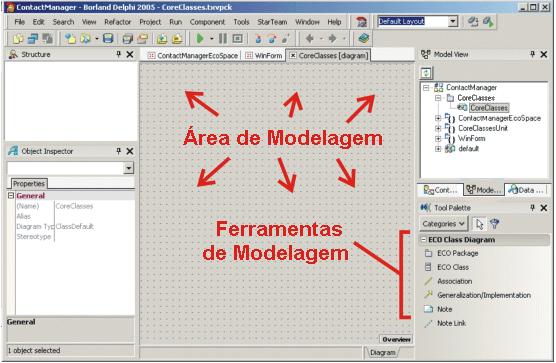Select the CoreClasses [diagram] tab
Screen dimensions: 556x363
click(329, 56)
